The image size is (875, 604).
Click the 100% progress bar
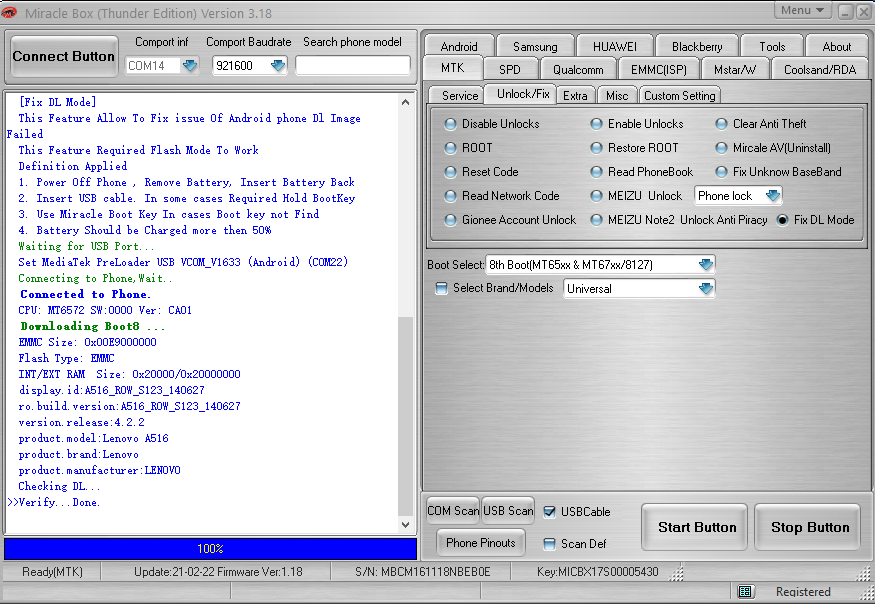[x=210, y=549]
